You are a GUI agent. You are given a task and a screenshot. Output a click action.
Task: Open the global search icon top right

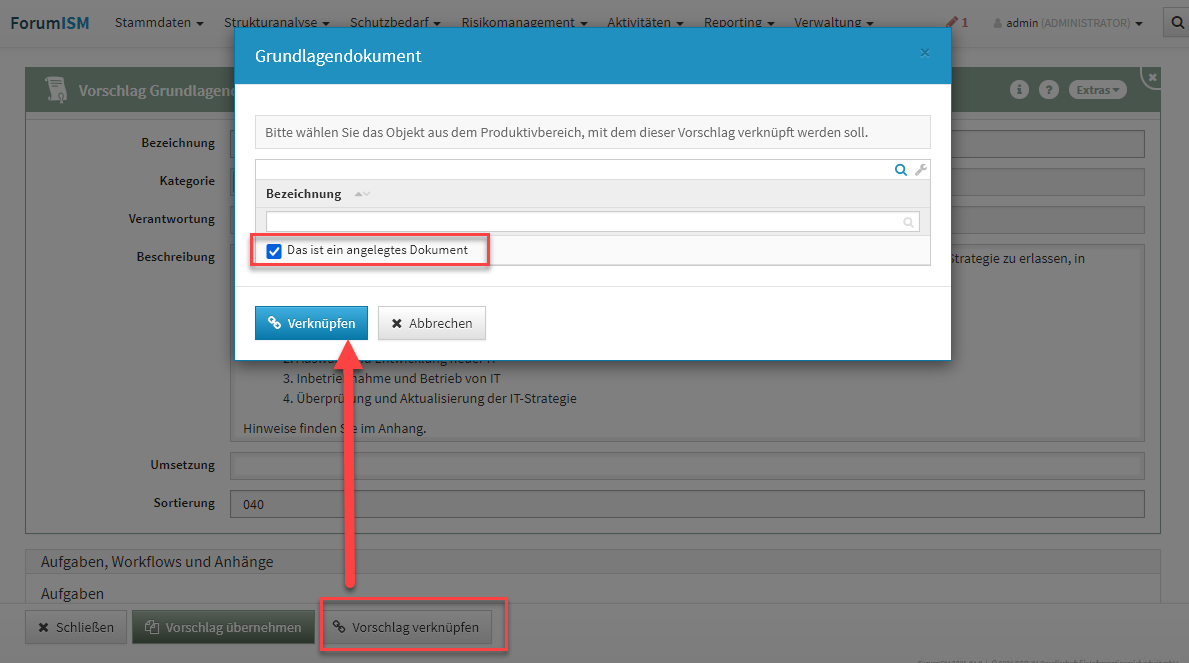(1177, 23)
